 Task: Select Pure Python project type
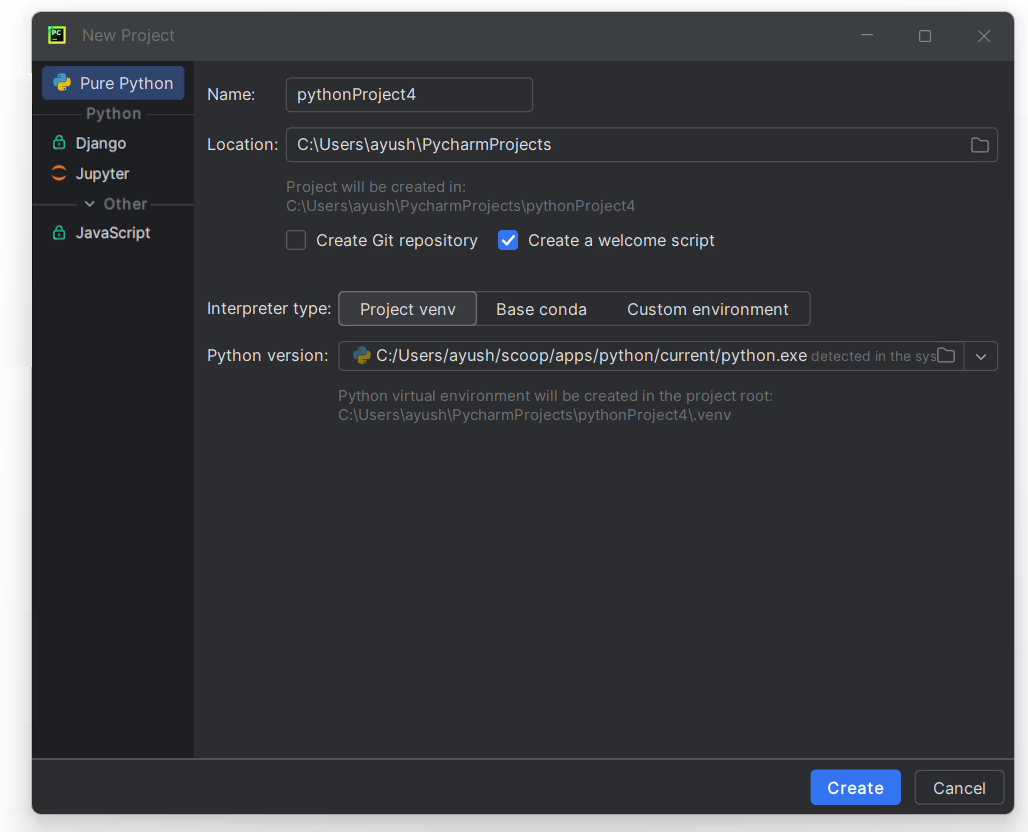tap(113, 83)
